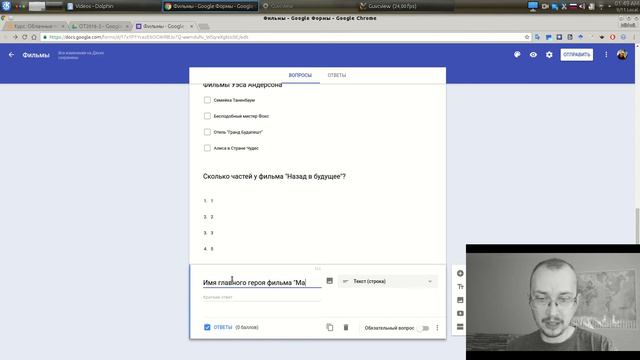Check the 'Бесподобный мистер Фокс' option

[207, 116]
